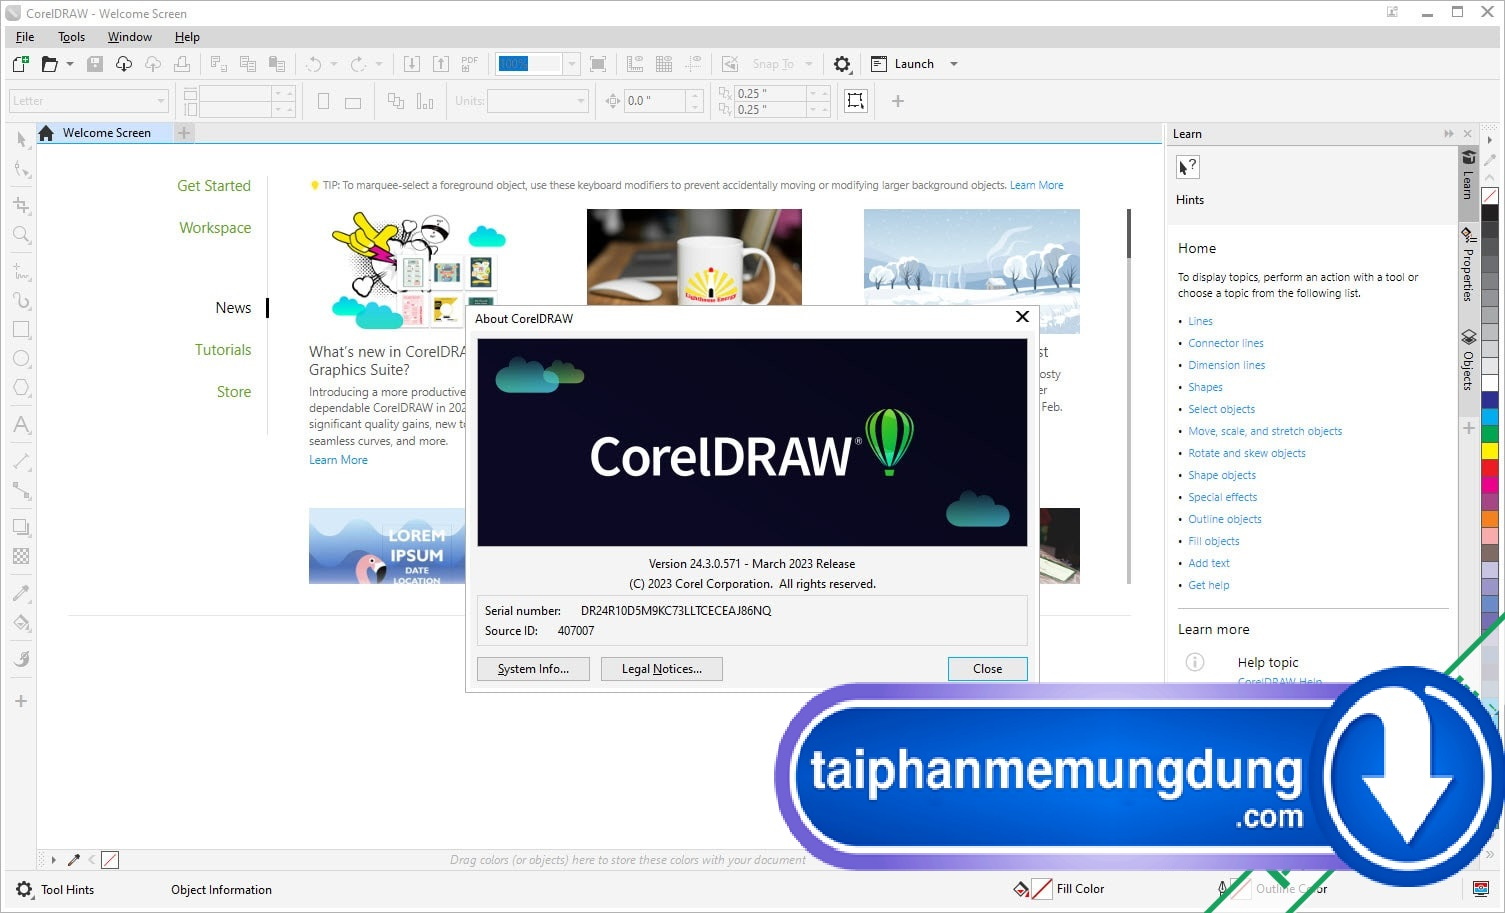
Task: Click the Save disk icon
Action: 95,64
